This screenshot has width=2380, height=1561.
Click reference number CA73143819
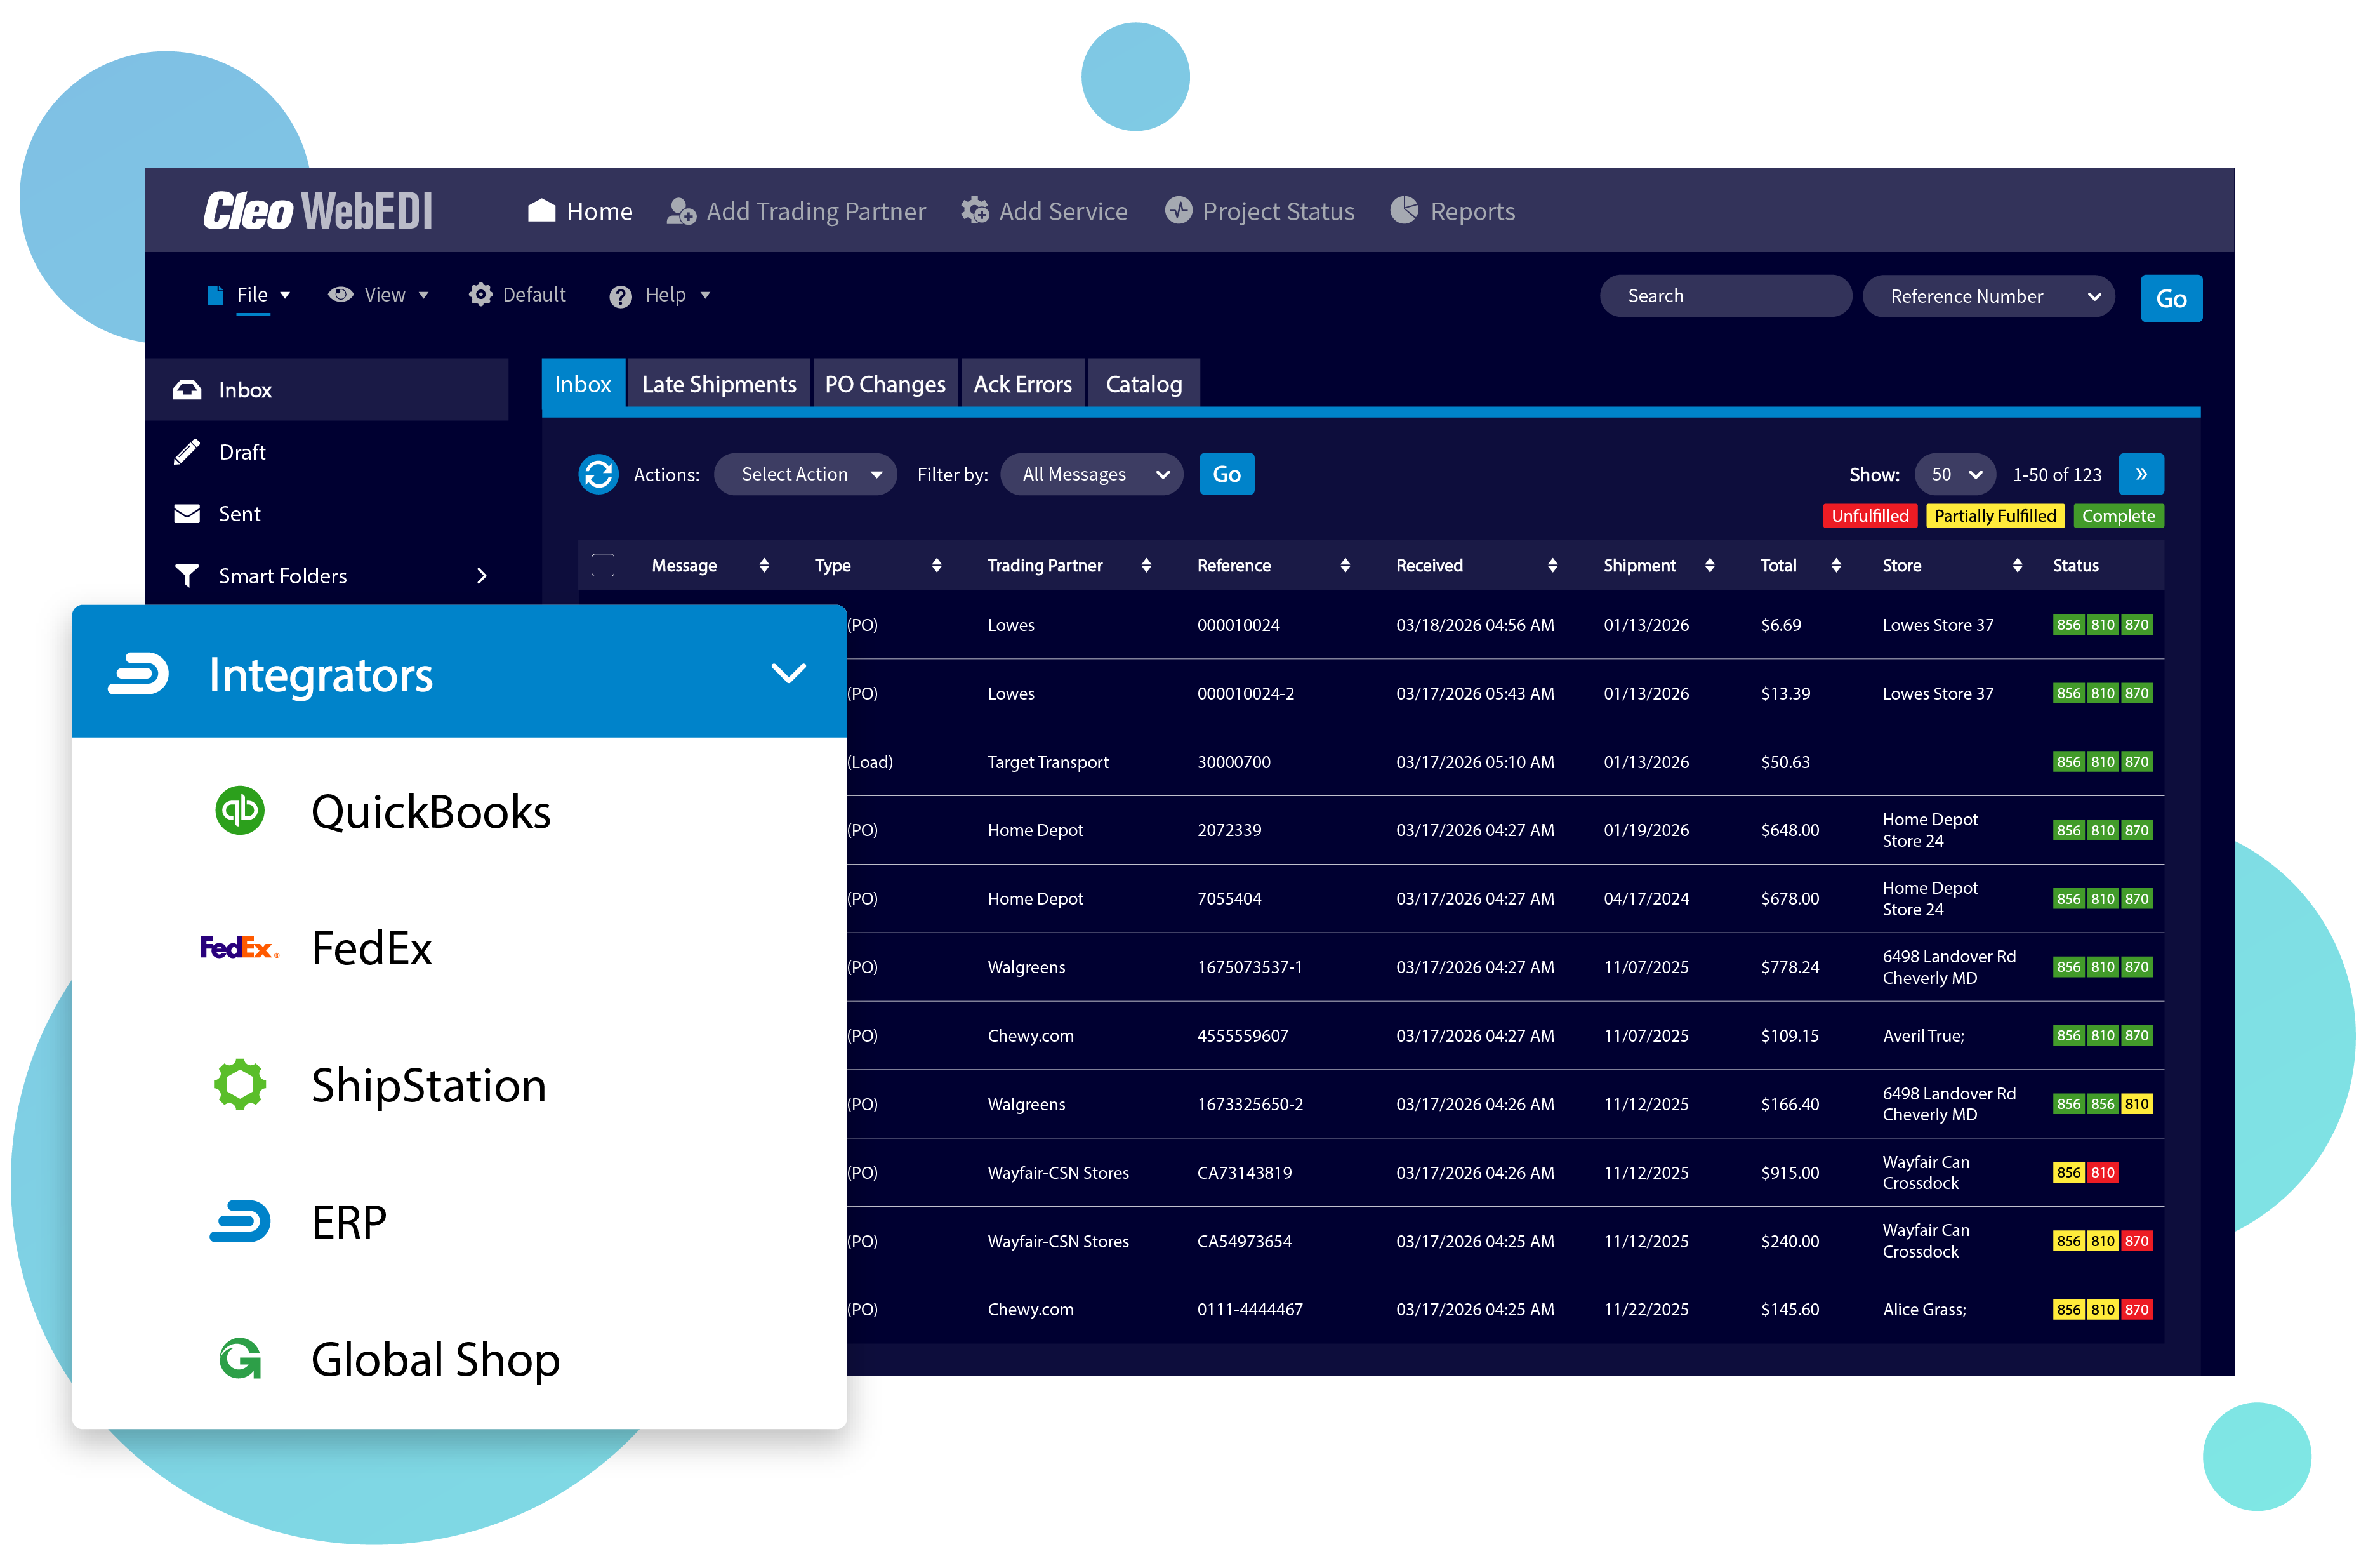click(x=1244, y=1173)
